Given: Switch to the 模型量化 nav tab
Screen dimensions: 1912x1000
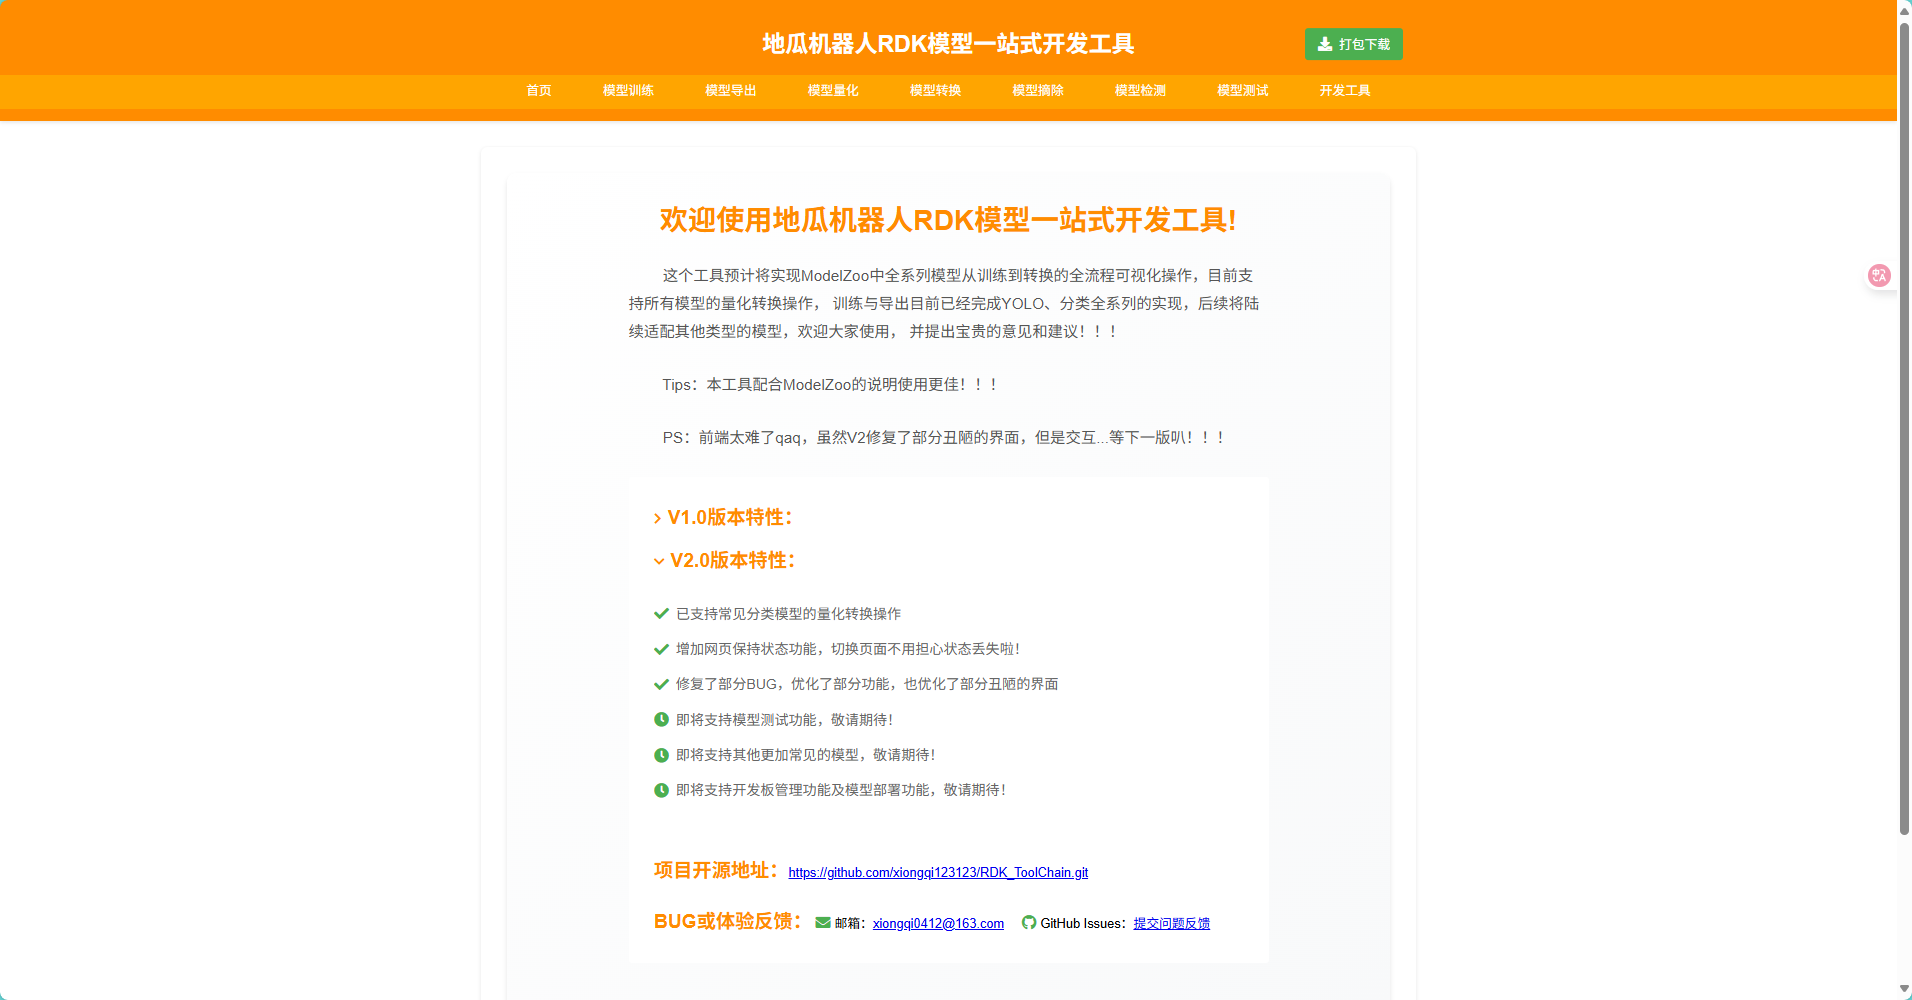Looking at the screenshot, I should pyautogui.click(x=833, y=91).
